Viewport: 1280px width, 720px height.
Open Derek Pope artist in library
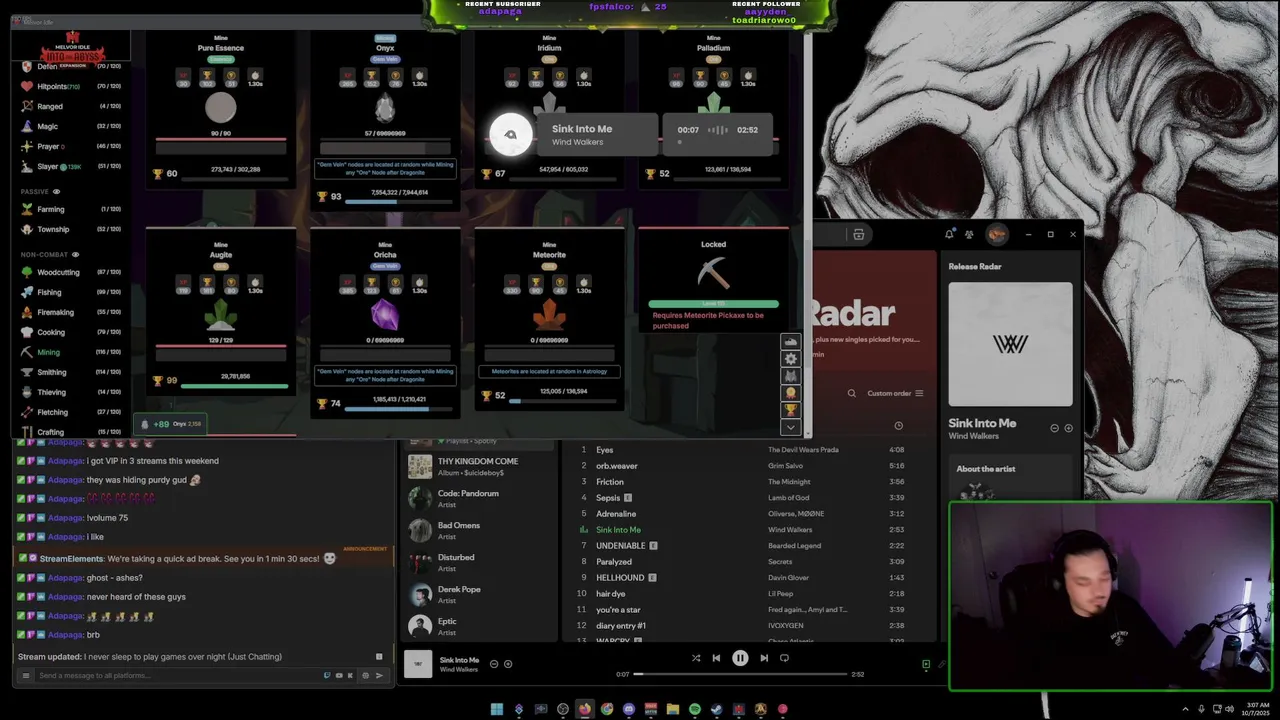480,594
